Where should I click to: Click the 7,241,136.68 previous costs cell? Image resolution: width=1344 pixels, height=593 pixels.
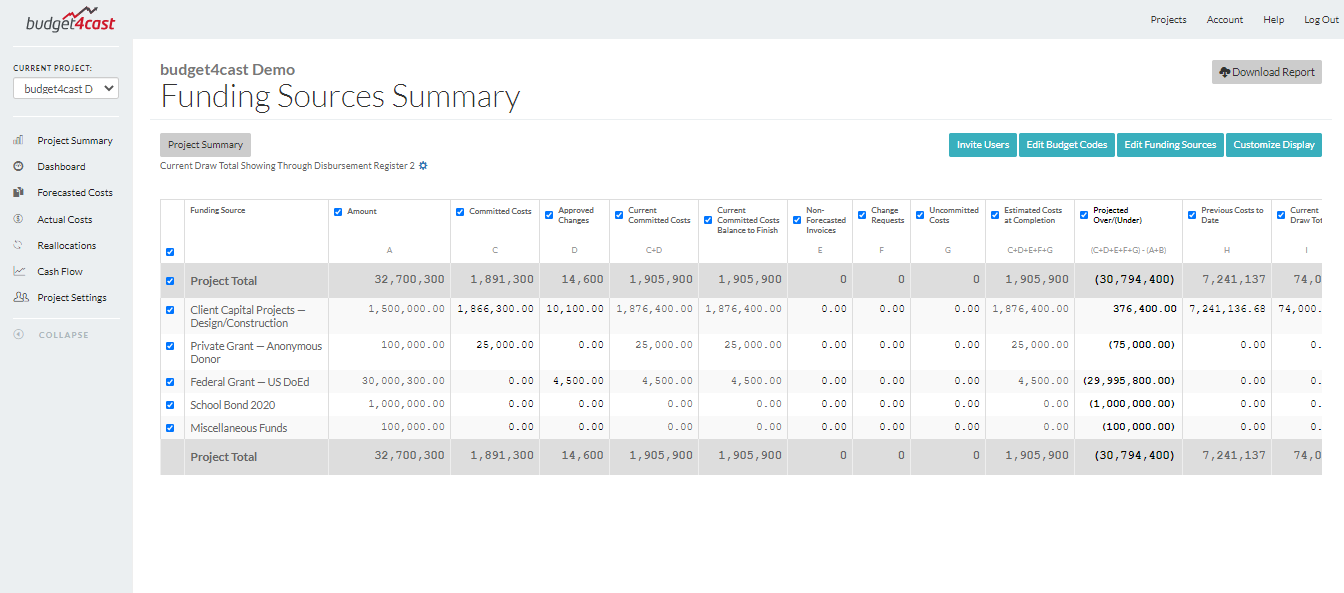[x=1227, y=309]
